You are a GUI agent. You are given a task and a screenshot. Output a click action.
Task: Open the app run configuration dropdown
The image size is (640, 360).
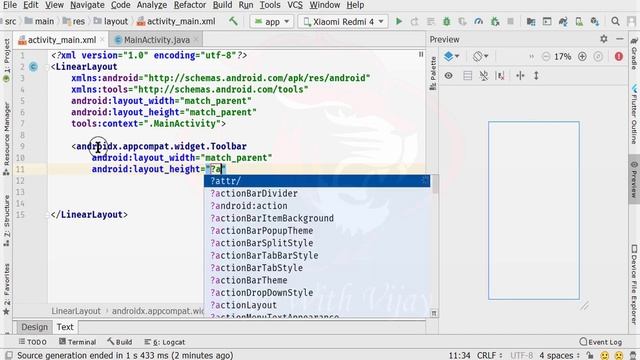point(272,22)
